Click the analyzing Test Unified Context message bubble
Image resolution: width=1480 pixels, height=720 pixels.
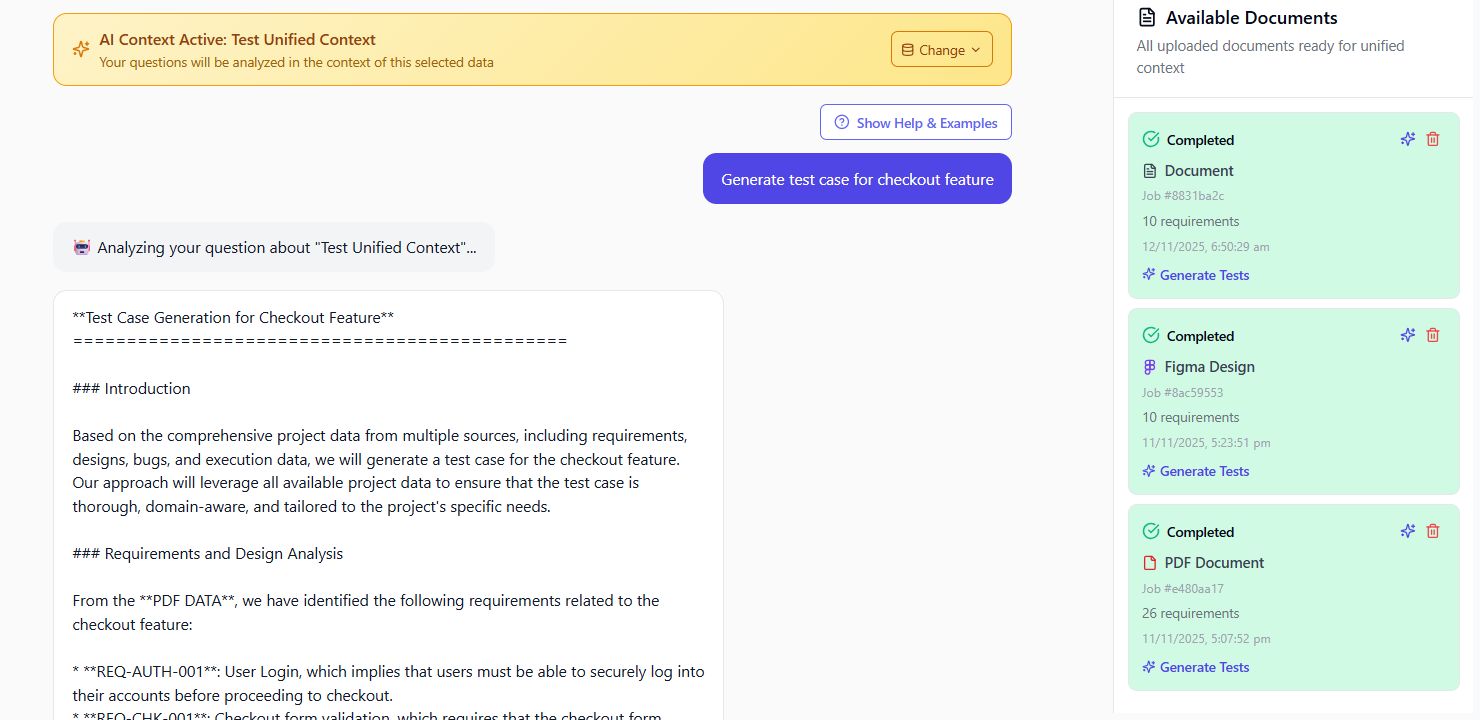pos(274,246)
